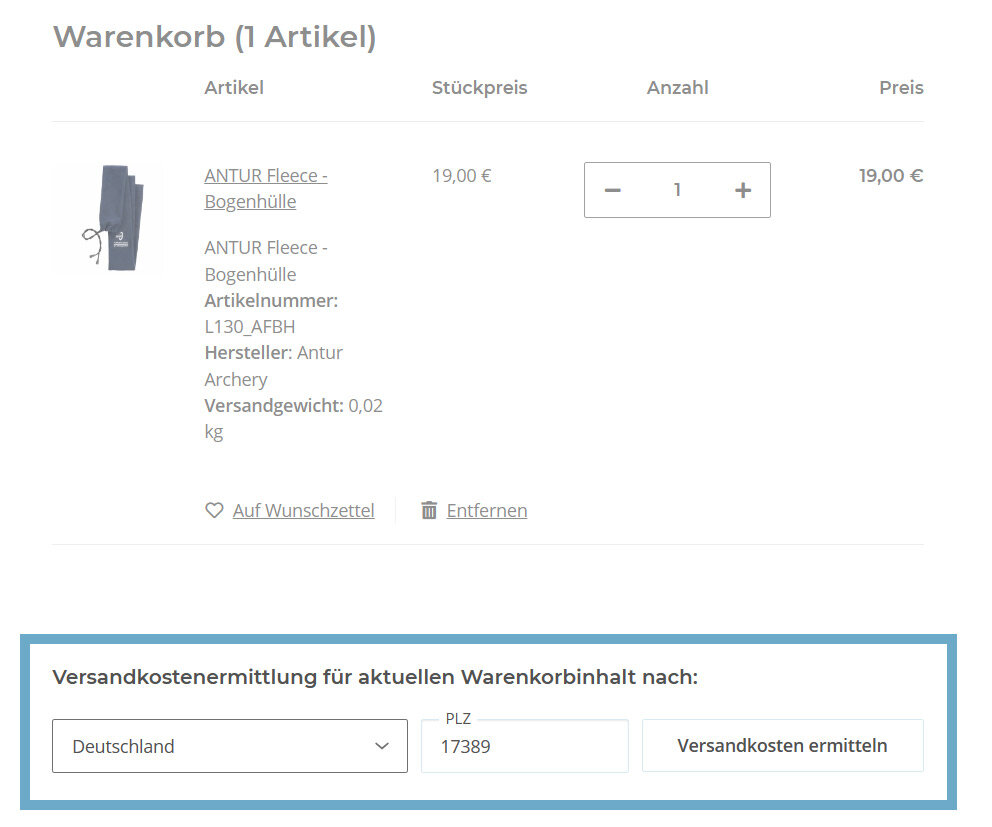Click the article number L130_AFBH
992x827 pixels.
tap(249, 327)
